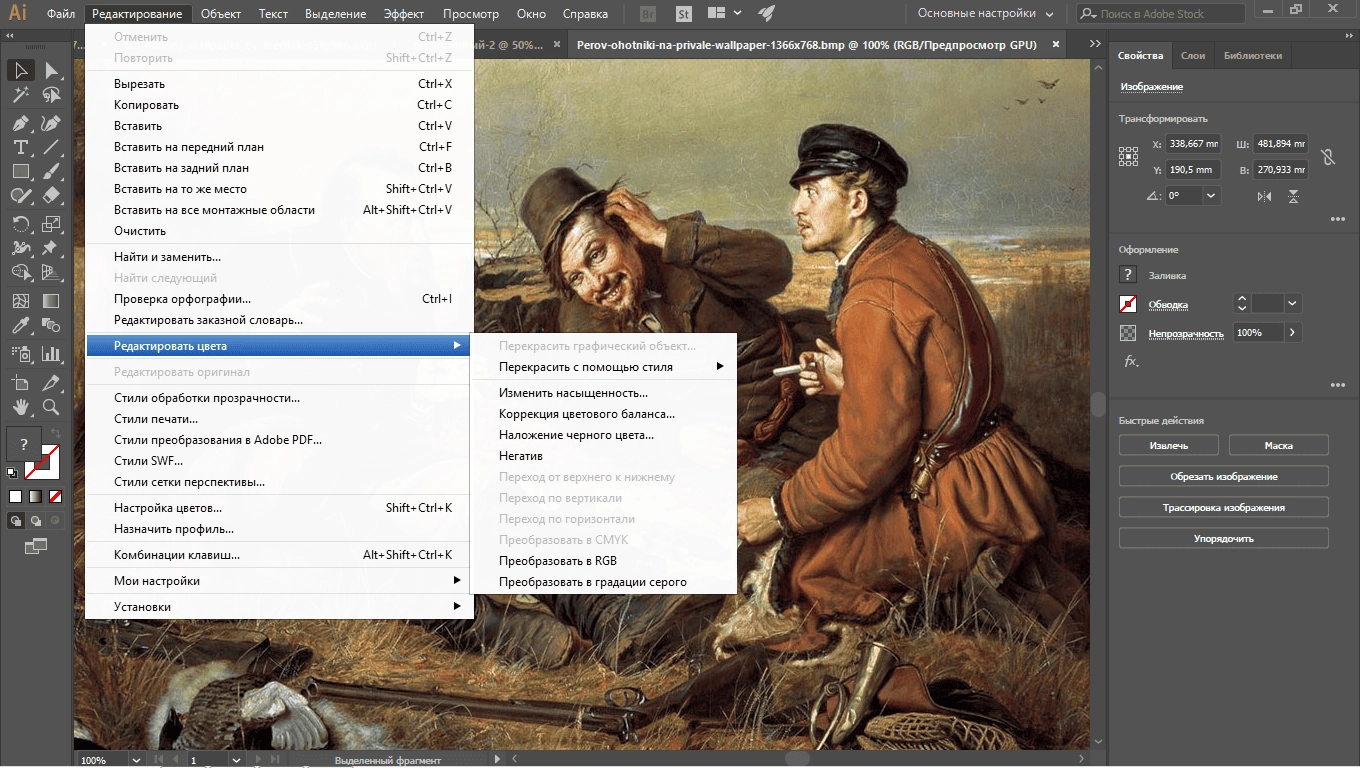Swap fill and stroke colors
The height and width of the screenshot is (768, 1360).
click(56, 433)
